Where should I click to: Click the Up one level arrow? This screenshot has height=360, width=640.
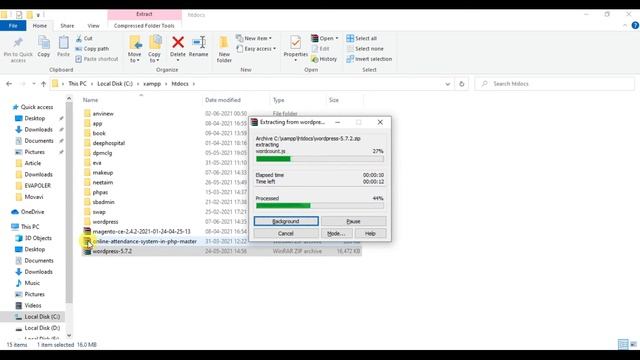(44, 84)
